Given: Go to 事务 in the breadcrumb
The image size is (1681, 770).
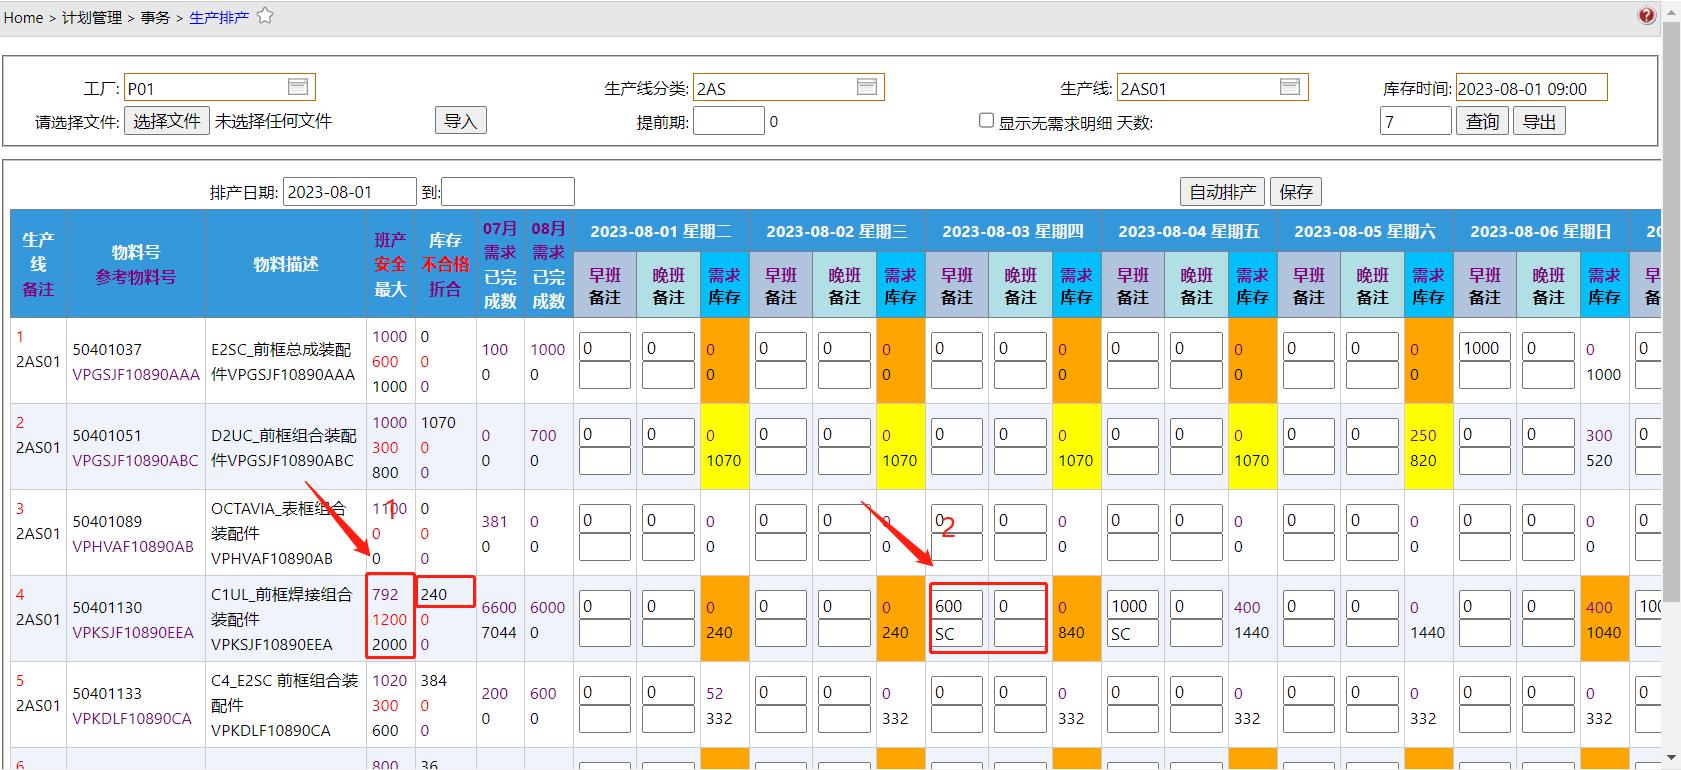Looking at the screenshot, I should (155, 18).
